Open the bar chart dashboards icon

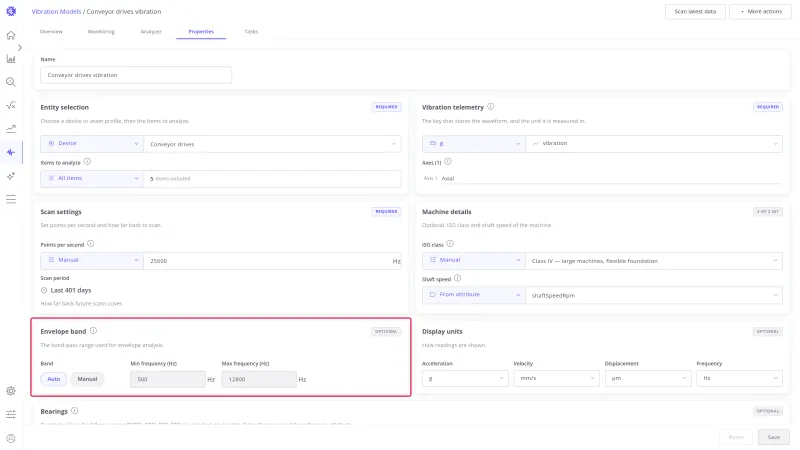(11, 59)
